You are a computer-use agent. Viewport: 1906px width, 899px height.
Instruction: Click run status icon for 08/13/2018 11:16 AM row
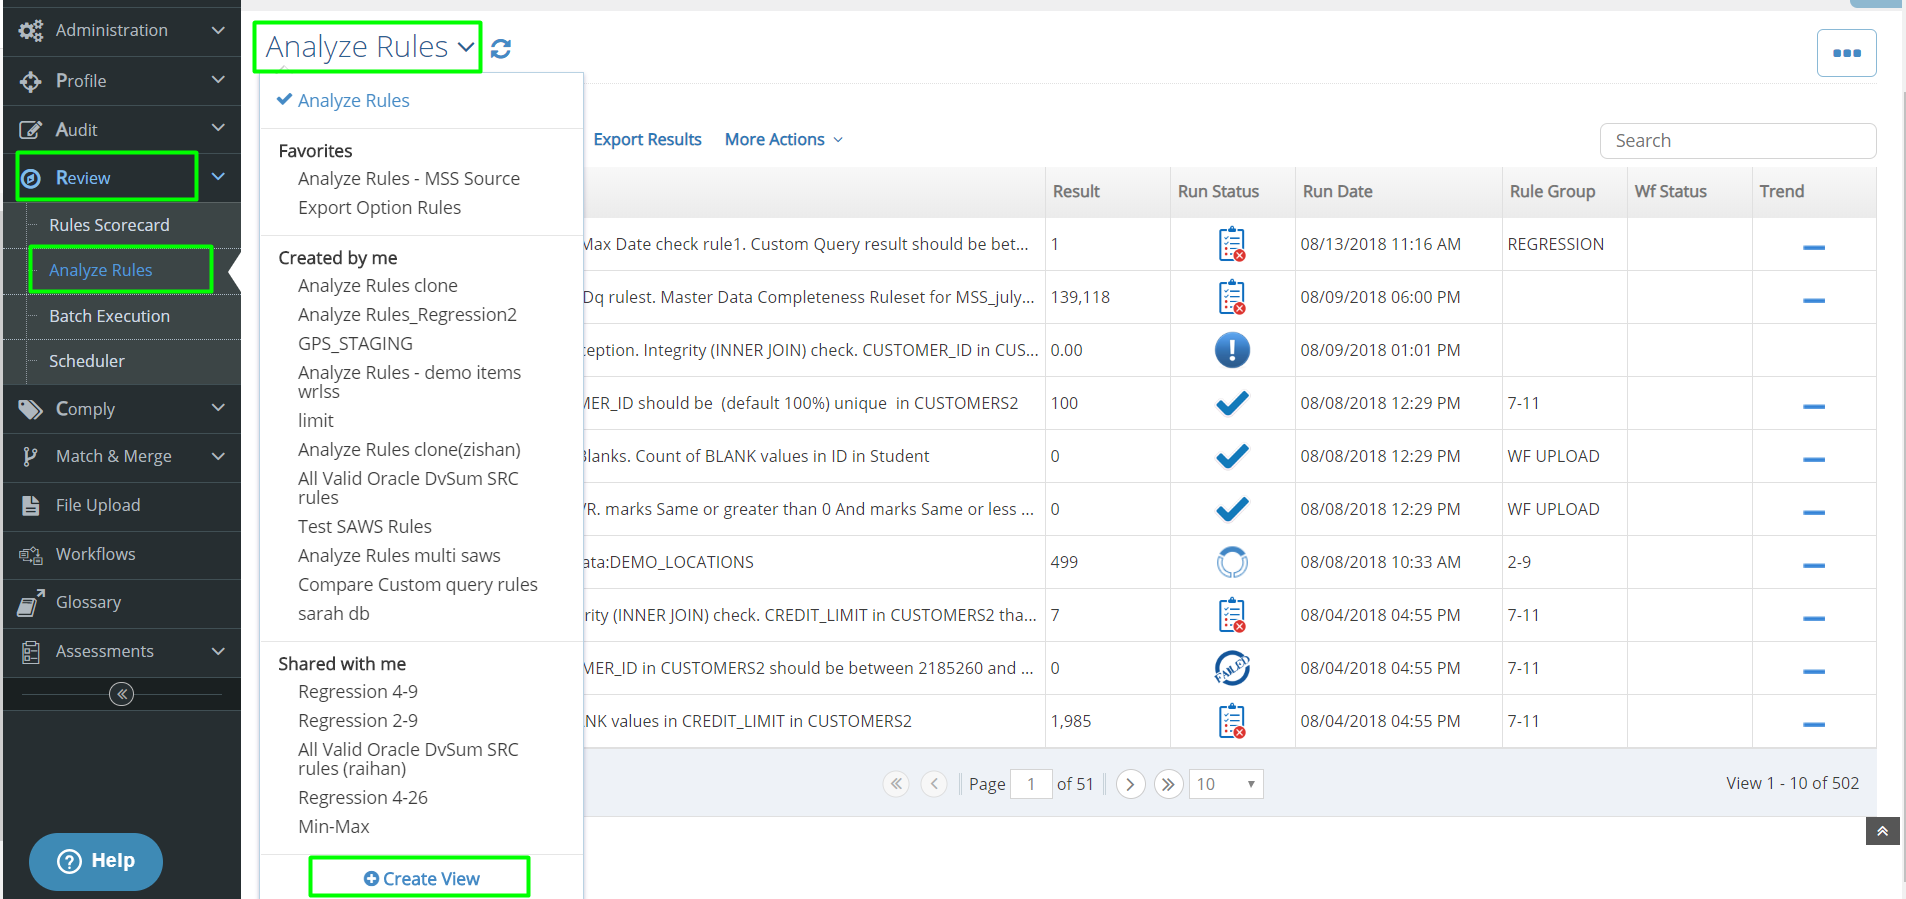[1232, 244]
